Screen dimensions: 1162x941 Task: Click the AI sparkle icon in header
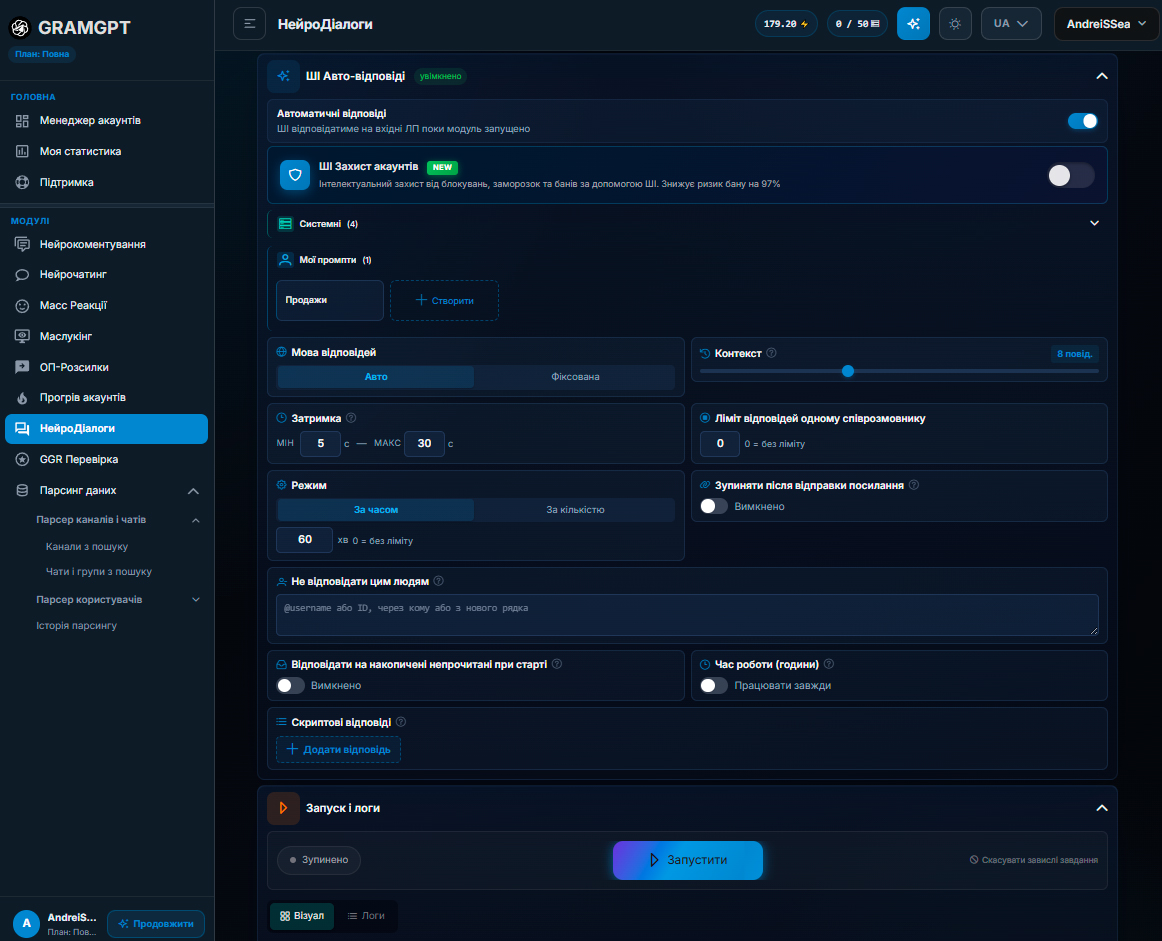pyautogui.click(x=913, y=24)
